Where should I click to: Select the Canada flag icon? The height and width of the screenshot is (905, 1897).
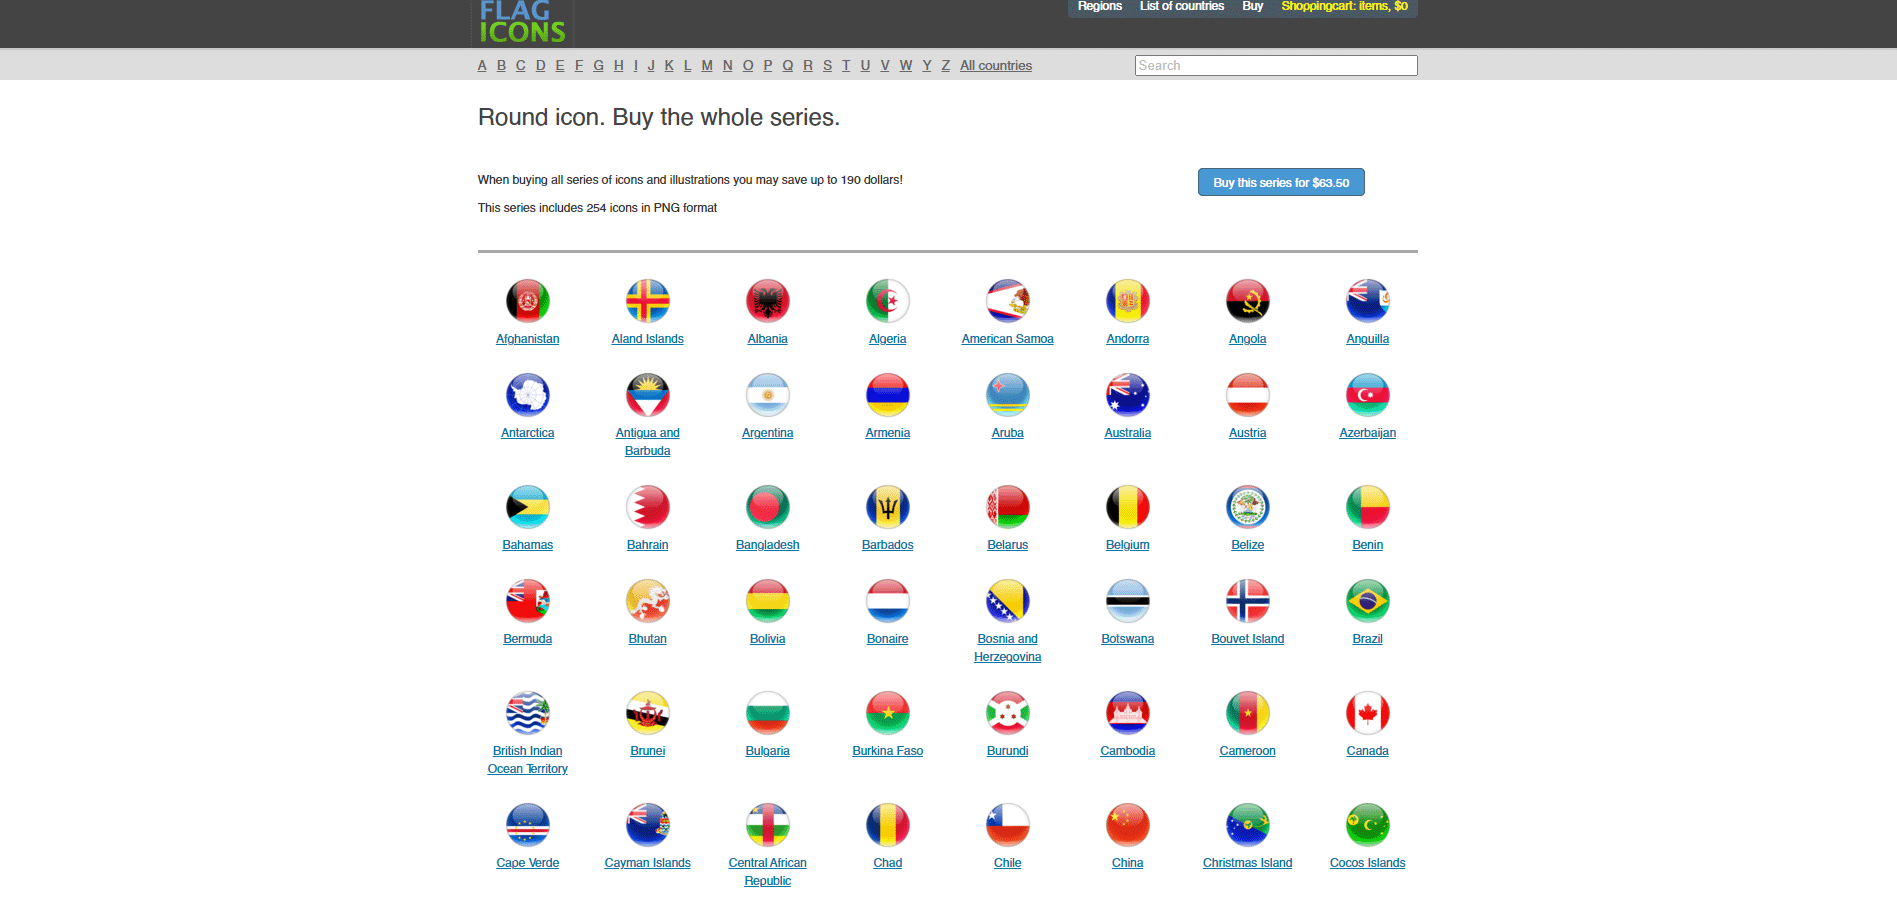click(x=1368, y=713)
